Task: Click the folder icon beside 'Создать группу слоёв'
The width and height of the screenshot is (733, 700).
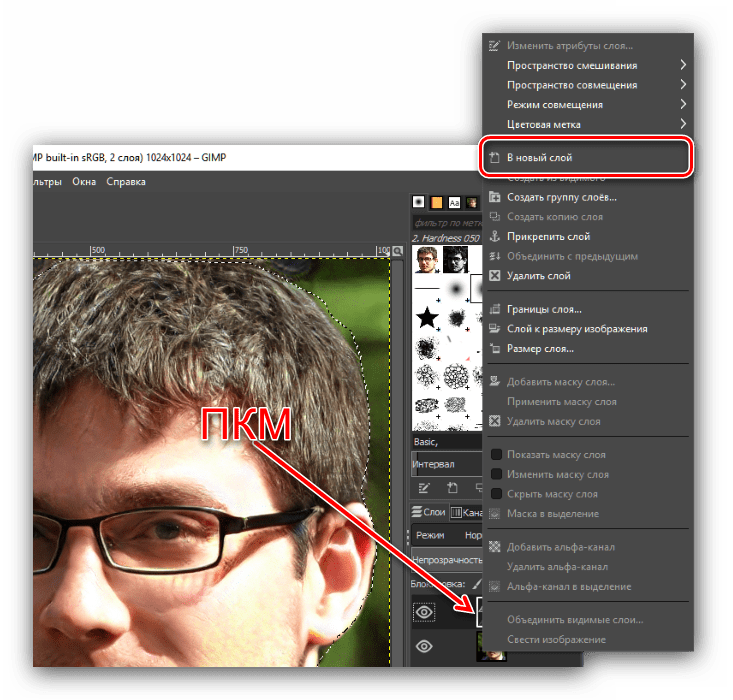Action: click(495, 197)
